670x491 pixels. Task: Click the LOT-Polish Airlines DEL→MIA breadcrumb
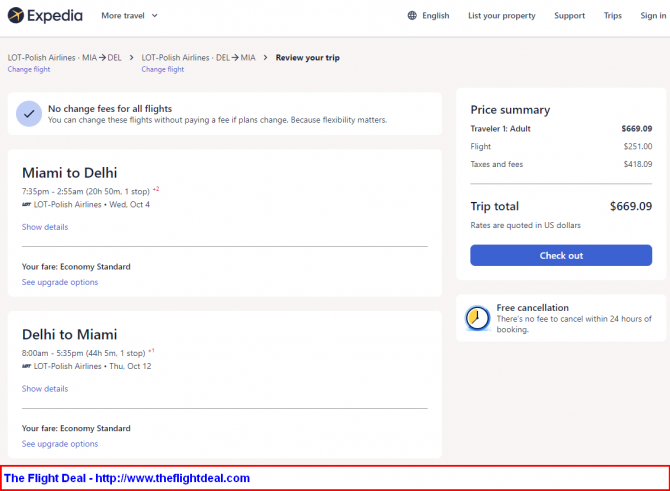[198, 58]
